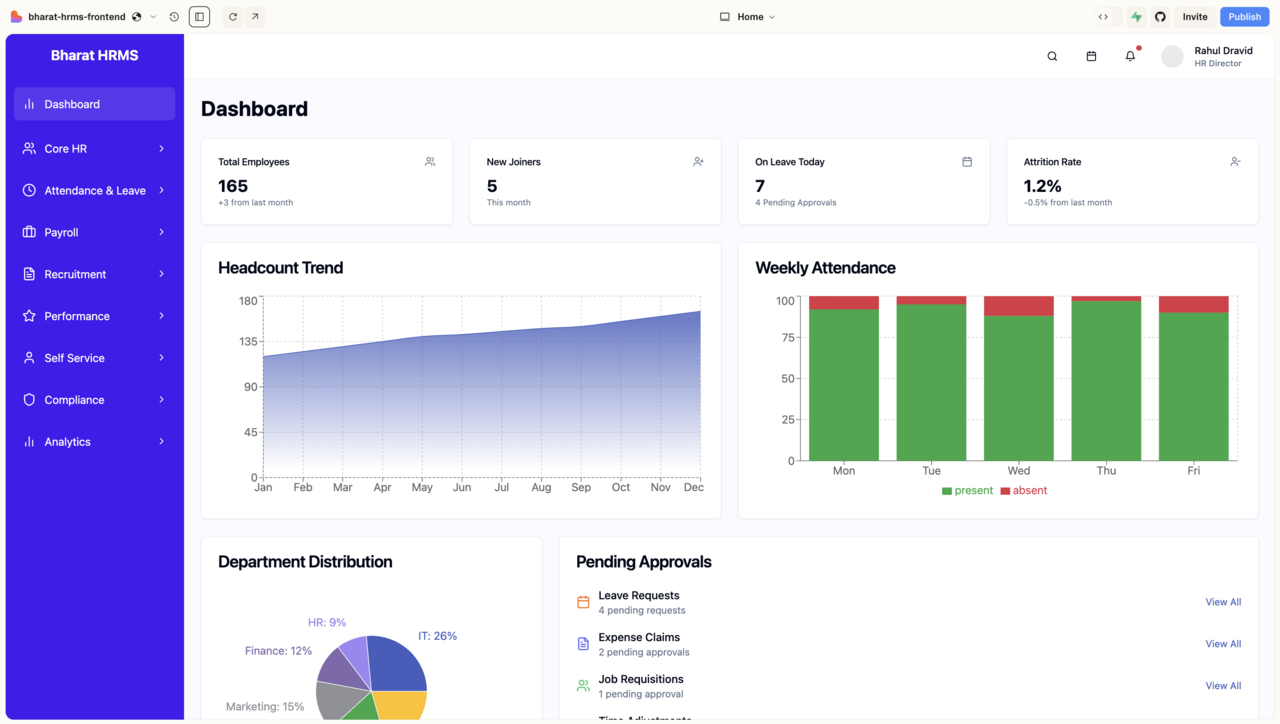Click the GitHub icon in the top toolbar
Screen dimensions: 1280x724
click(x=1160, y=16)
